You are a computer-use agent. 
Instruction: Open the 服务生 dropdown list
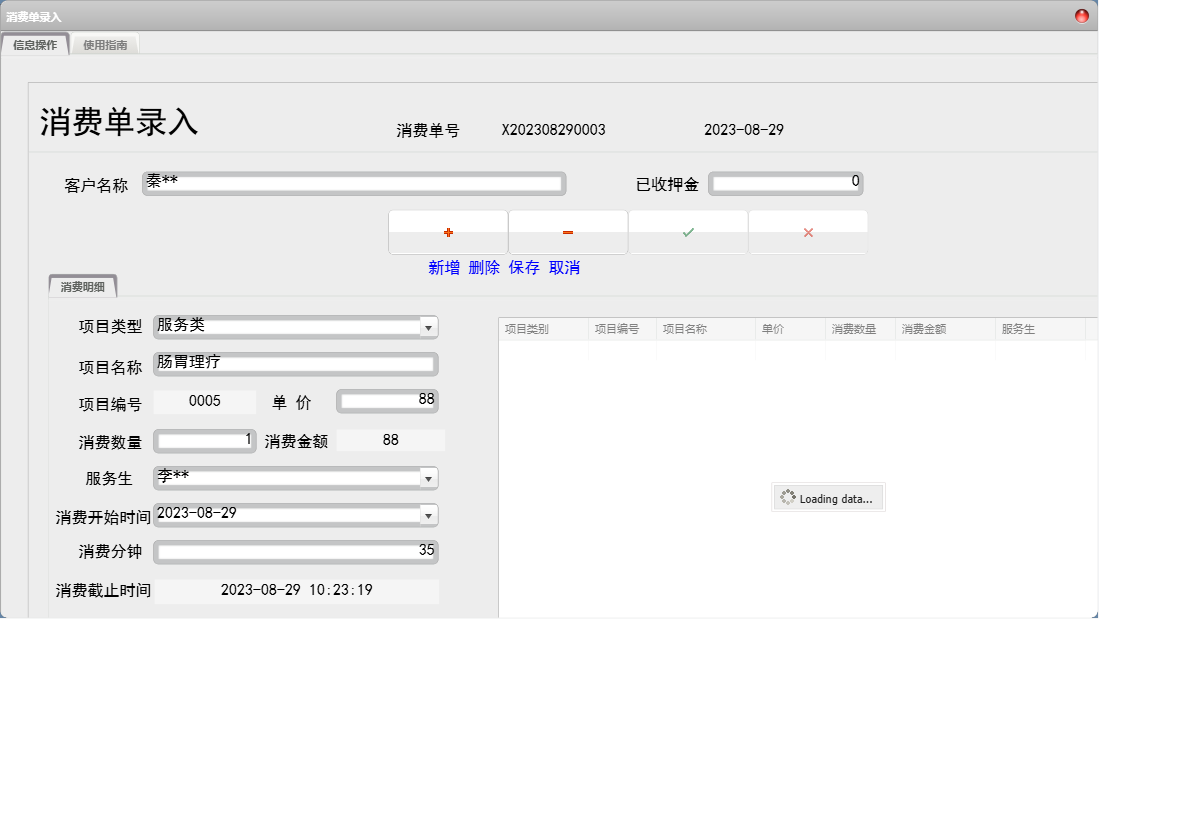pos(428,479)
